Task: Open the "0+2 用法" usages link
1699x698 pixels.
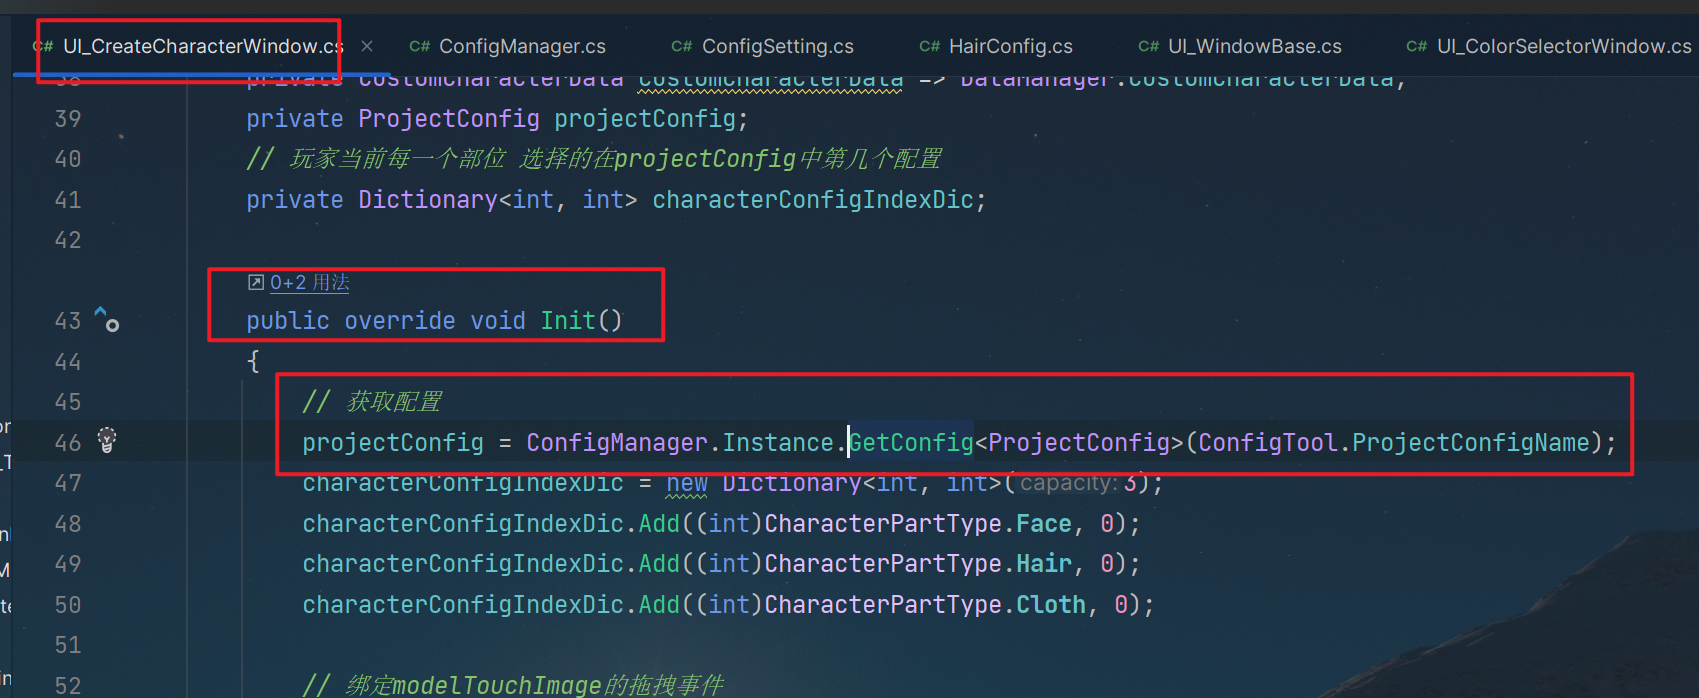Action: click(310, 283)
